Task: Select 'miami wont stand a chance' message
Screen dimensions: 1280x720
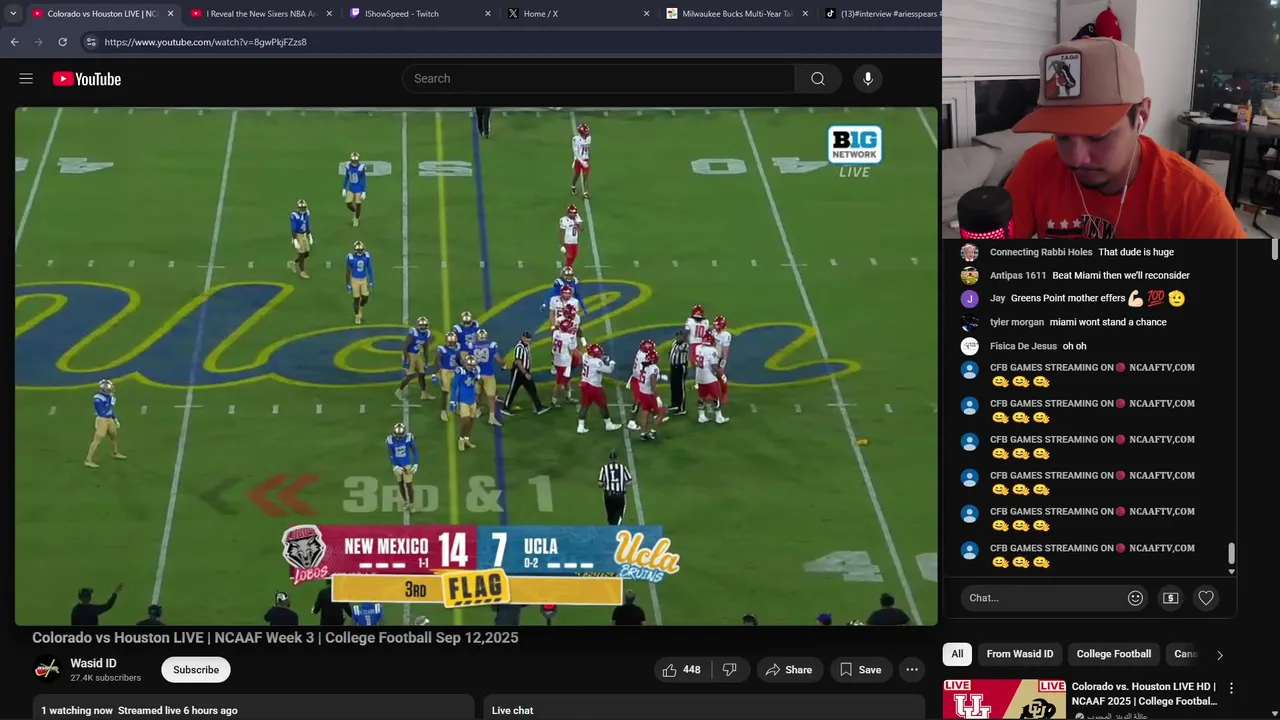Action: 1108,322
